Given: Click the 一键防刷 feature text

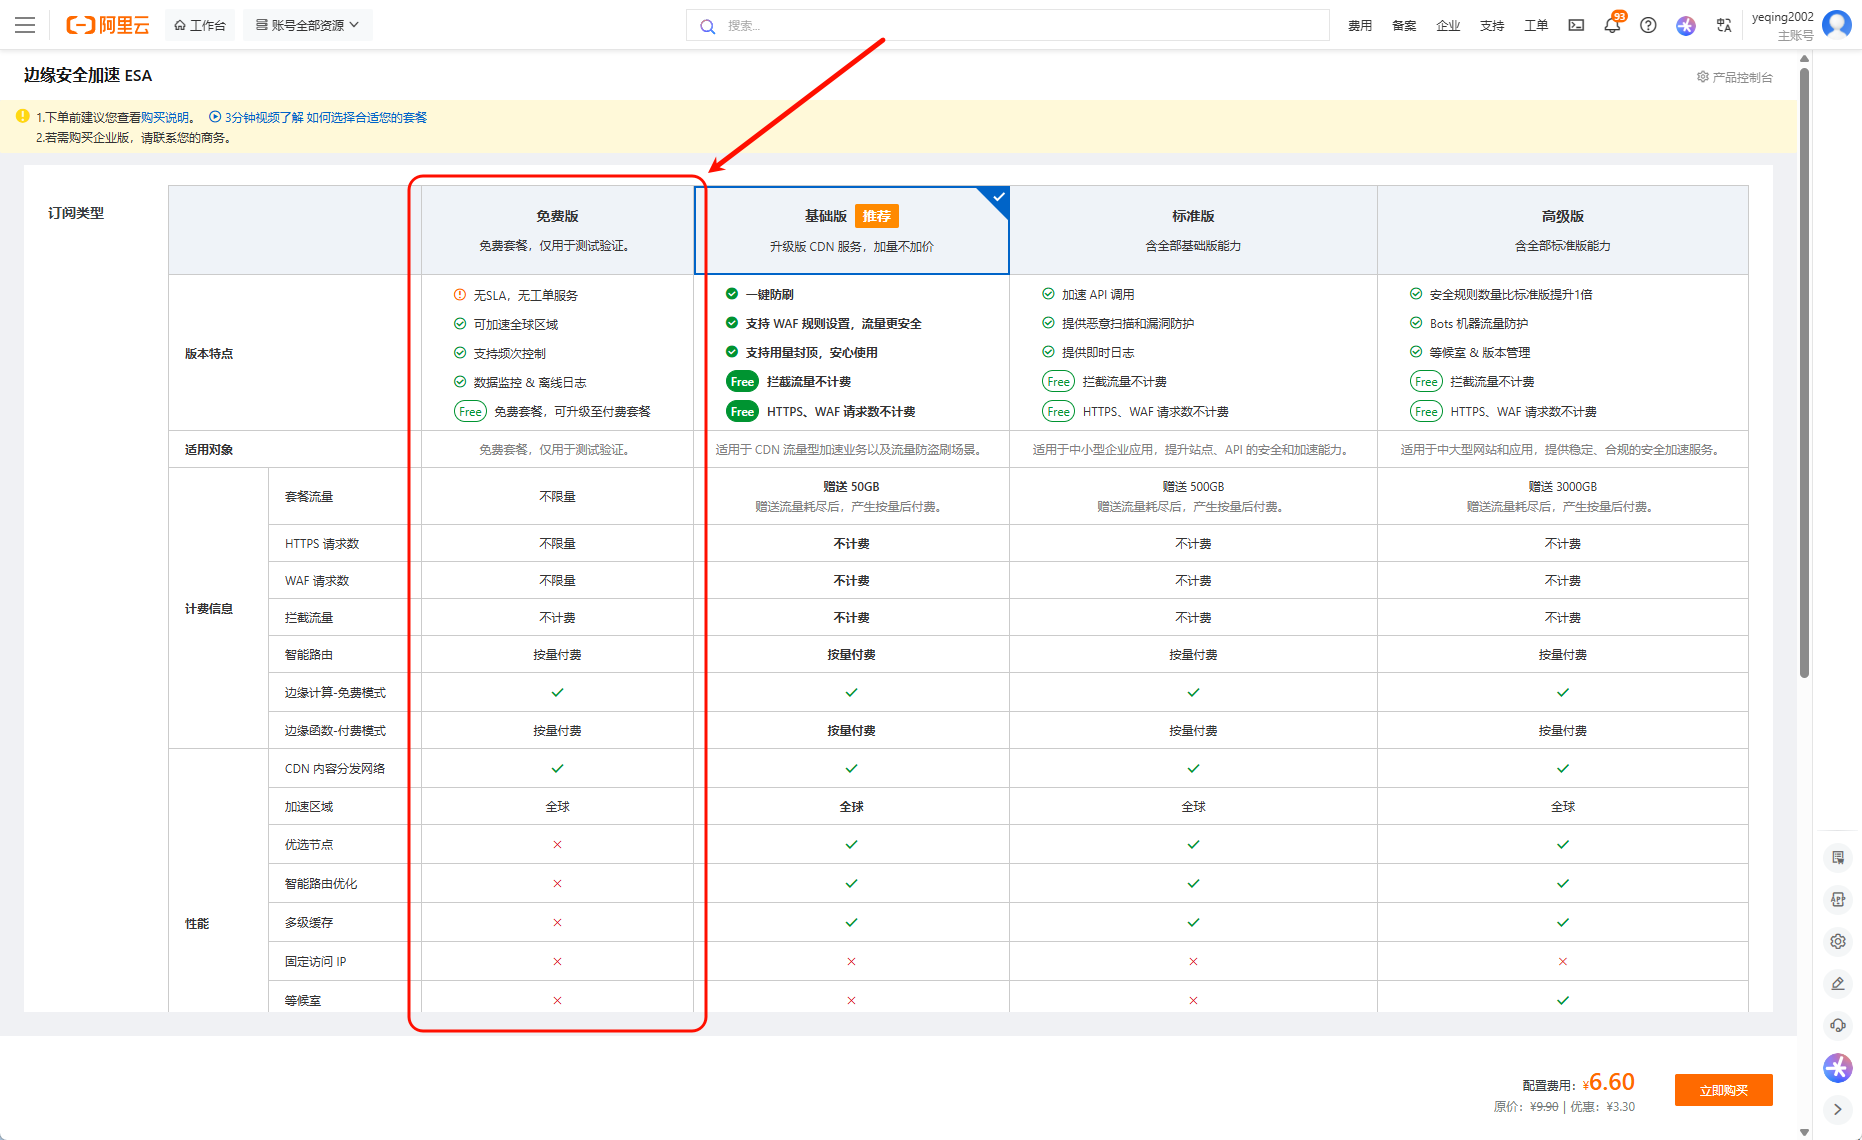Looking at the screenshot, I should point(769,295).
